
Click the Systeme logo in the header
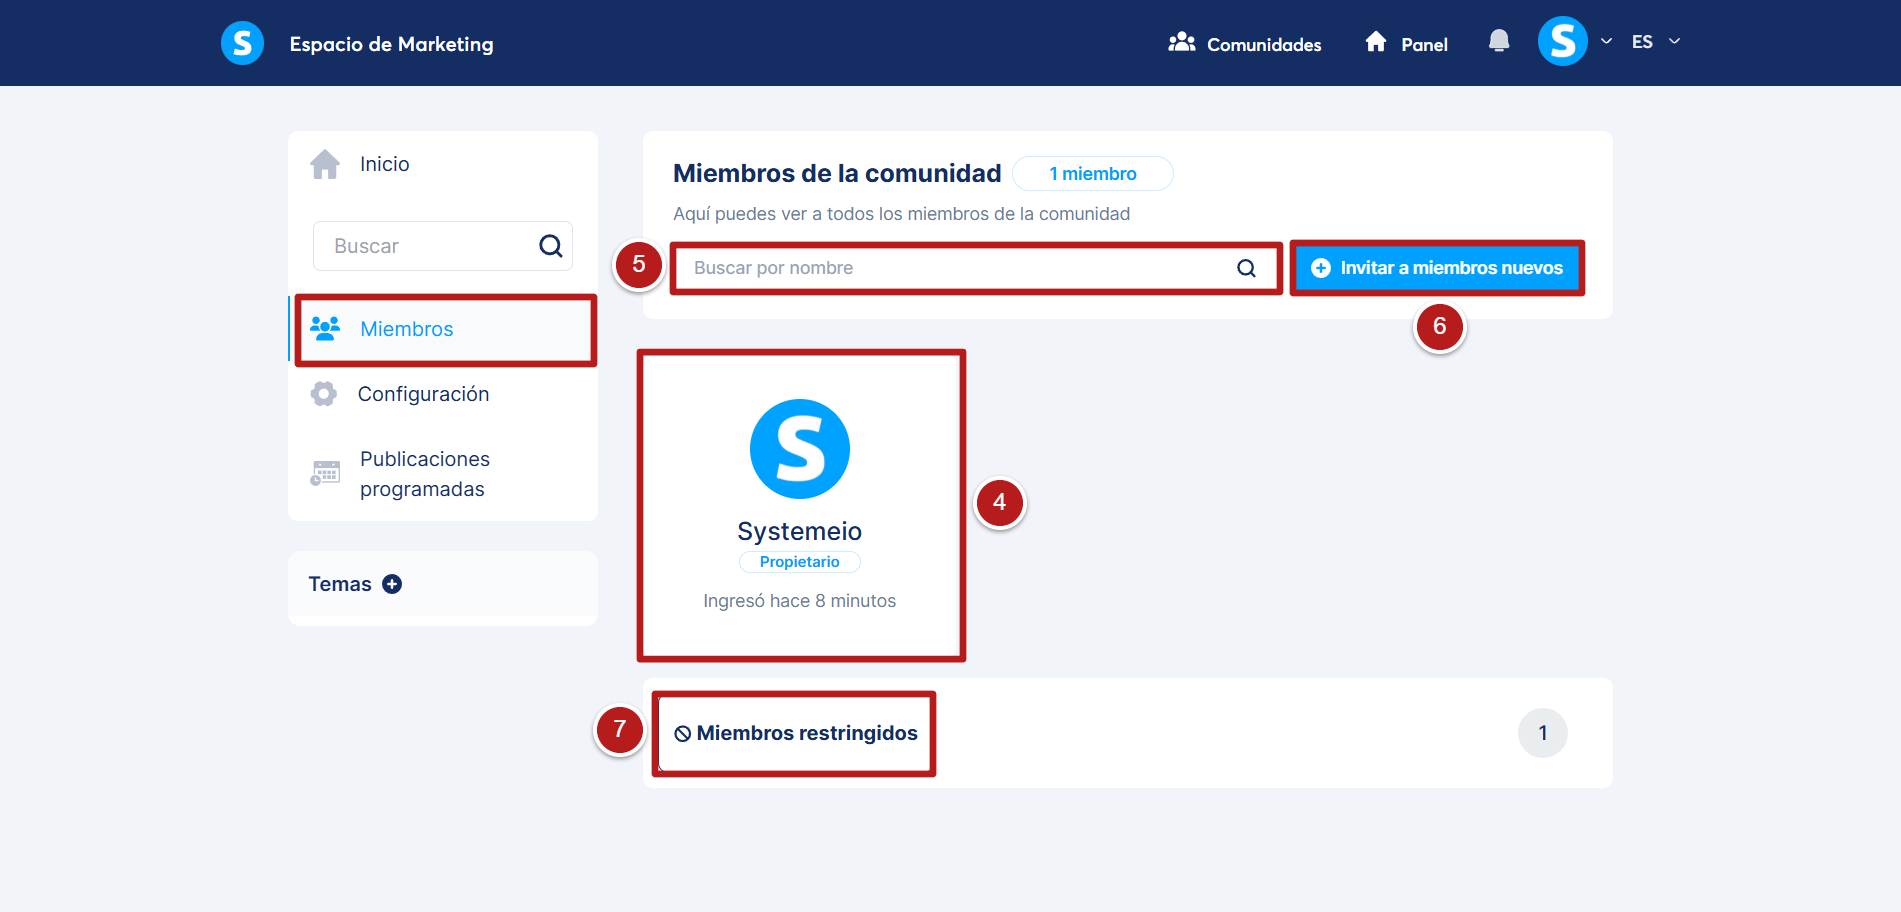point(242,43)
